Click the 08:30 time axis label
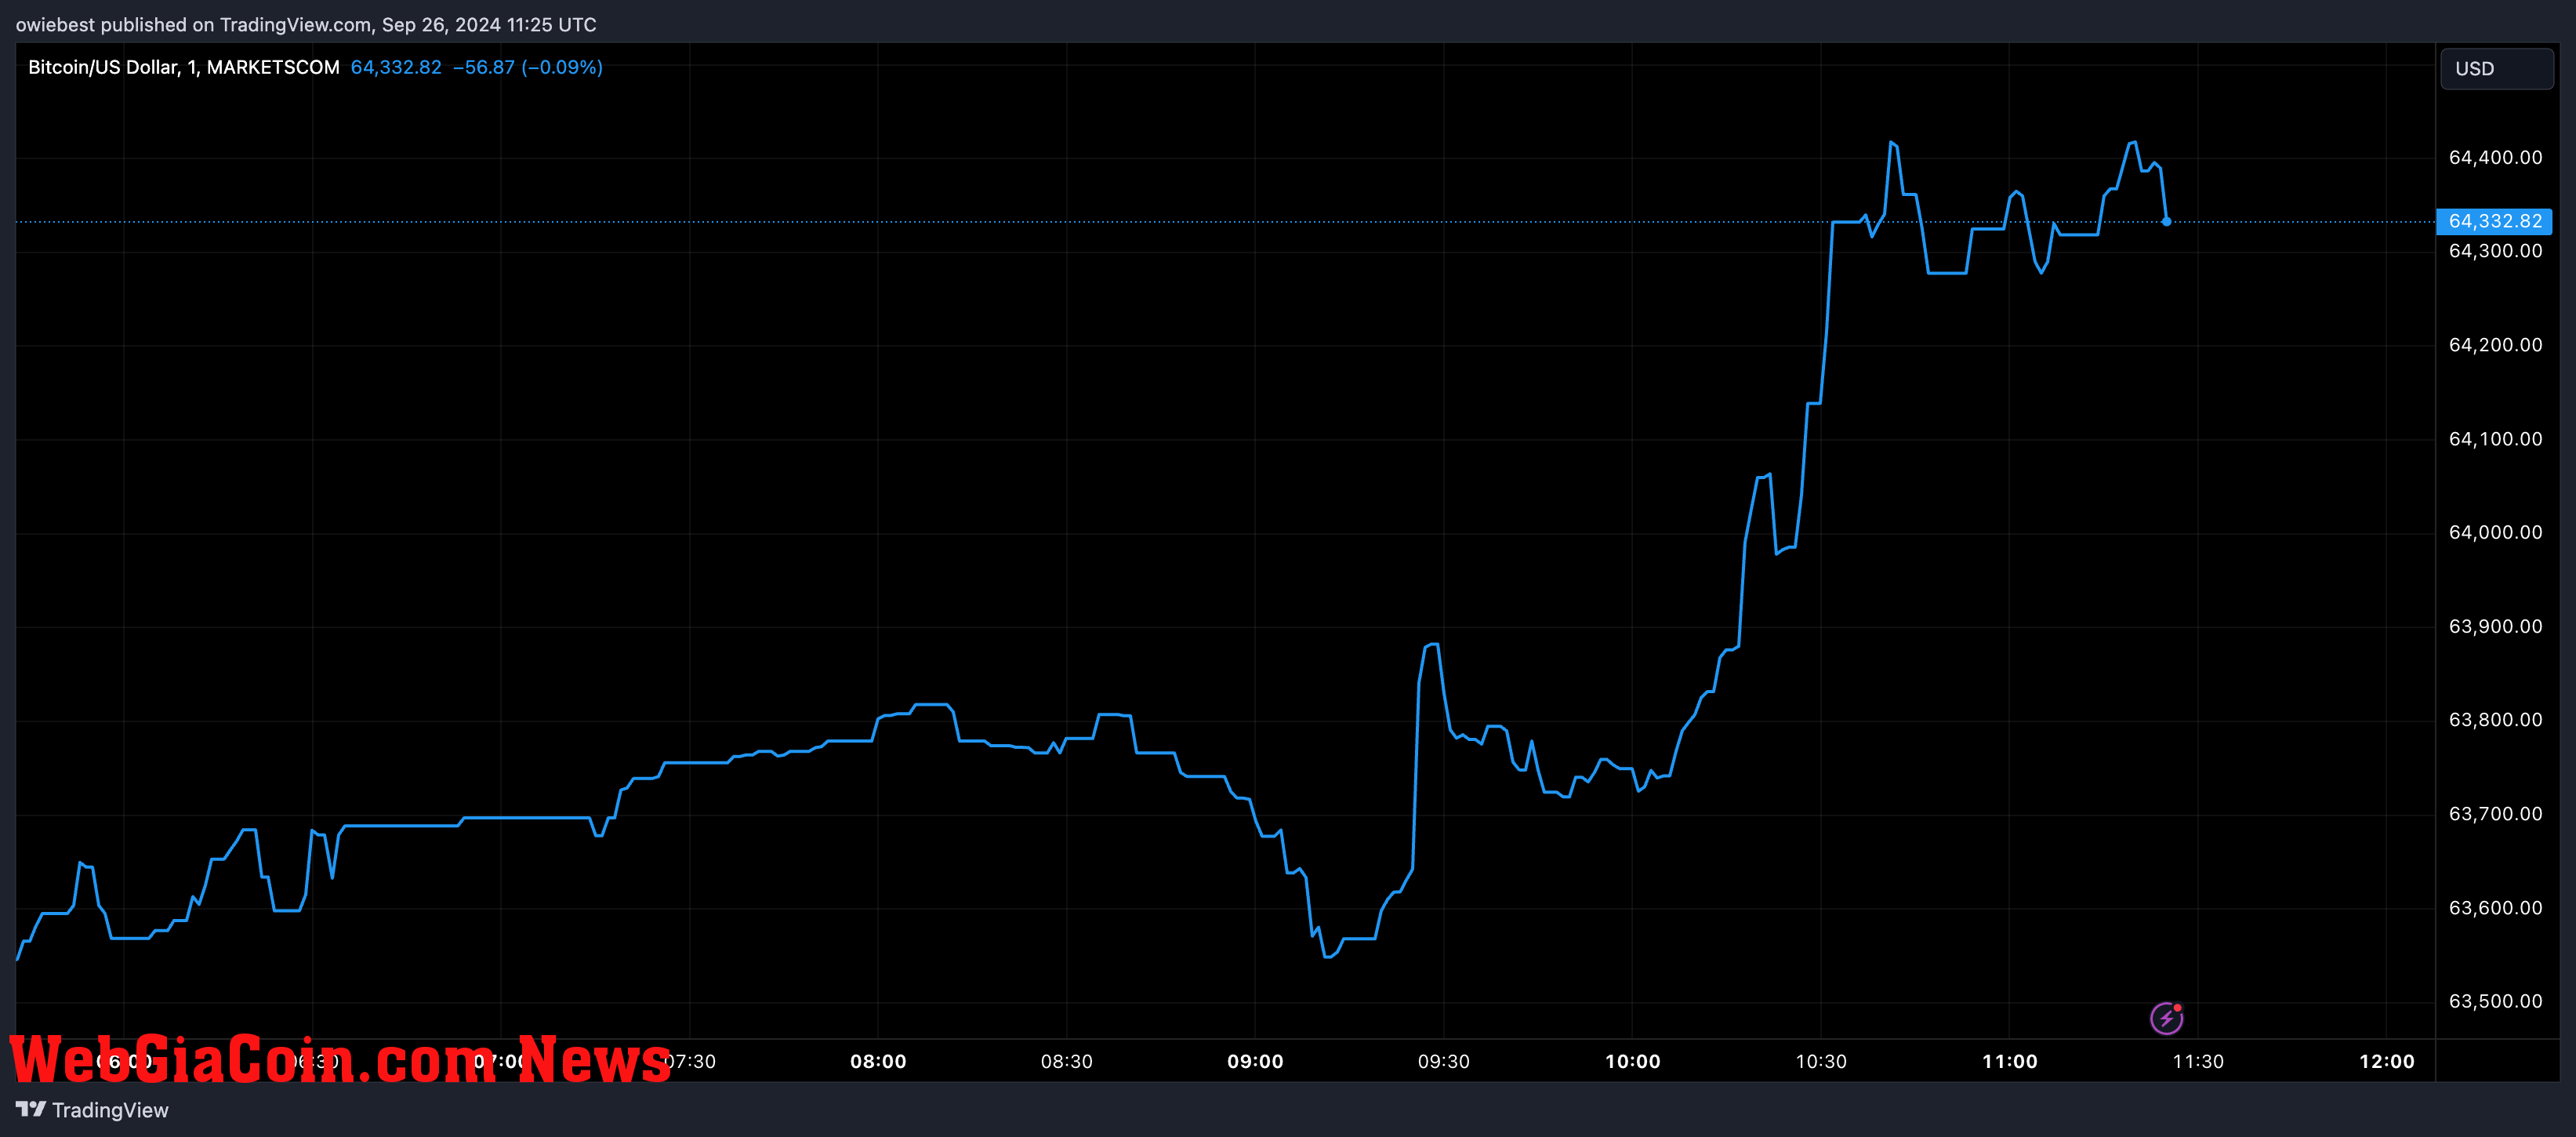 pos(1067,1061)
